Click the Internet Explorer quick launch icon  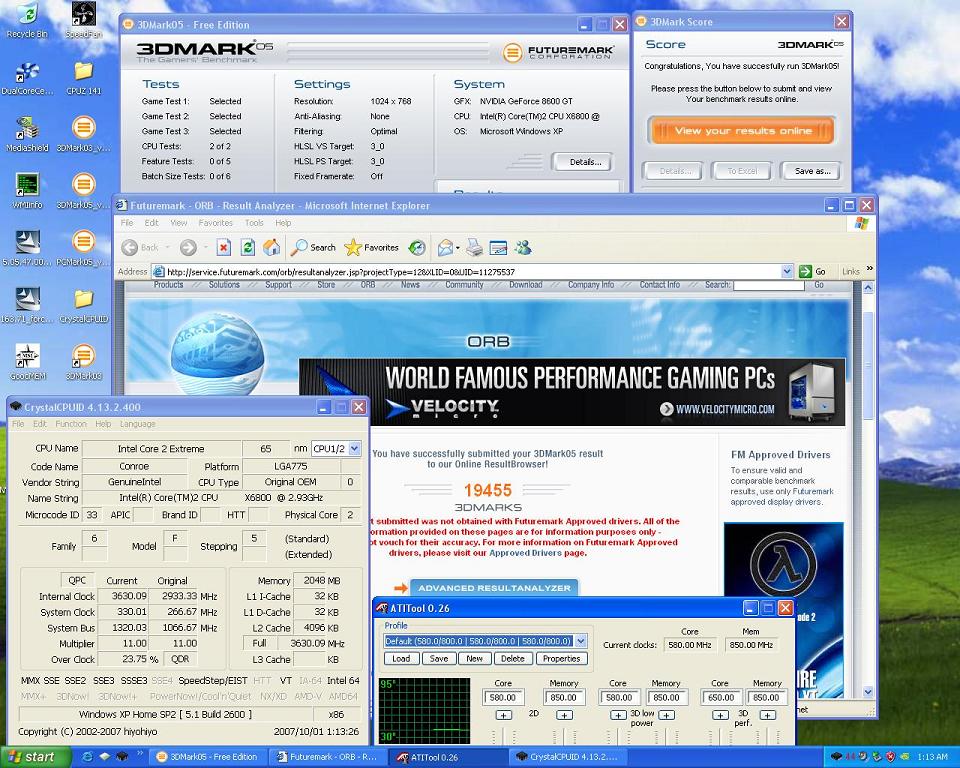[87, 757]
